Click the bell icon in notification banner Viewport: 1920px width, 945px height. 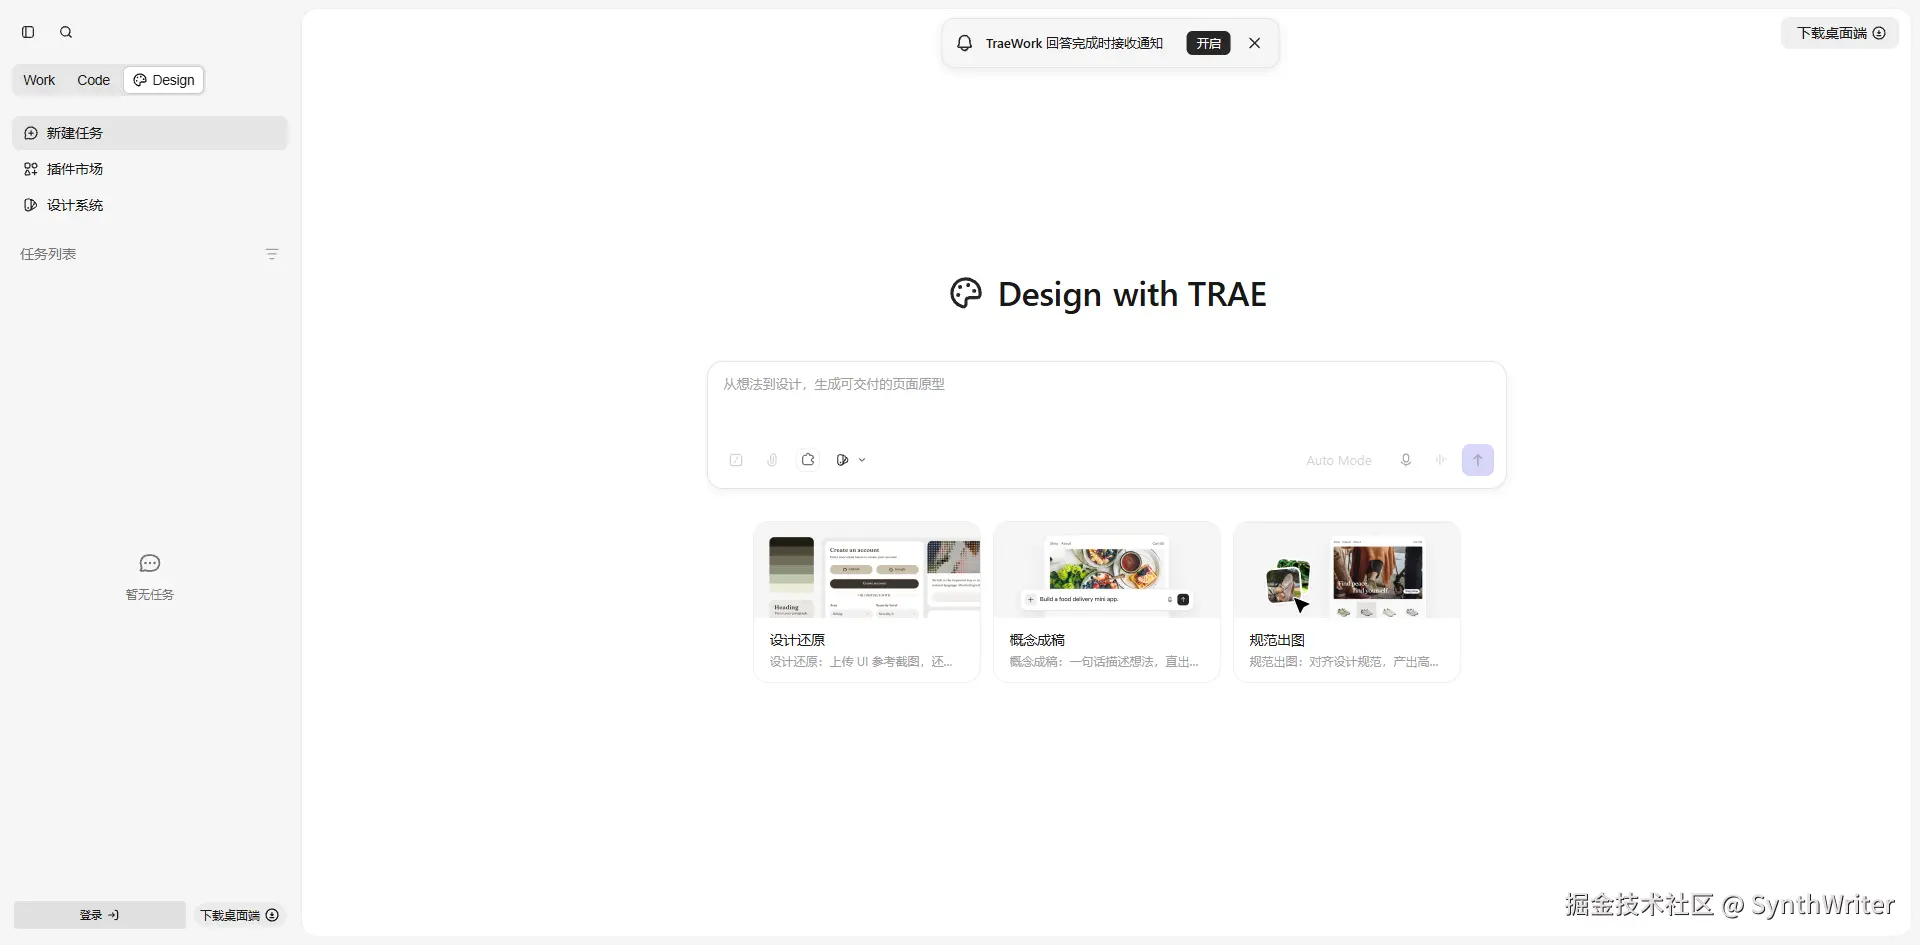(964, 43)
